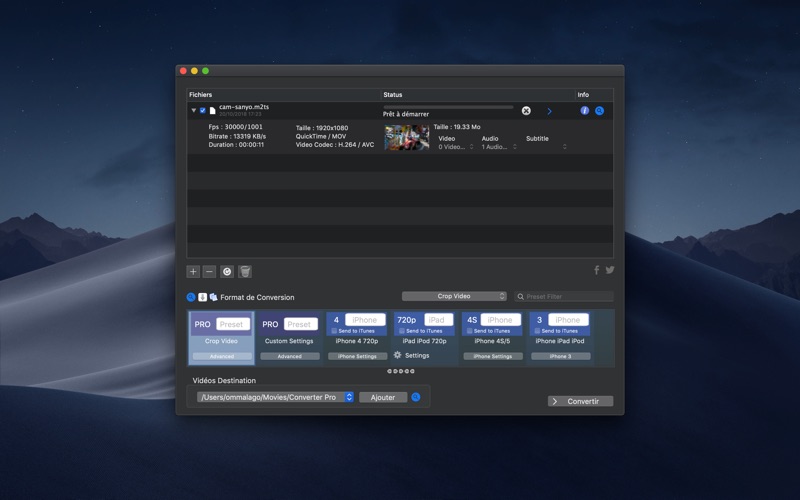Screen dimensions: 800x500
Task: Click the copy presets icon near Format de Conversion
Action: tap(213, 297)
